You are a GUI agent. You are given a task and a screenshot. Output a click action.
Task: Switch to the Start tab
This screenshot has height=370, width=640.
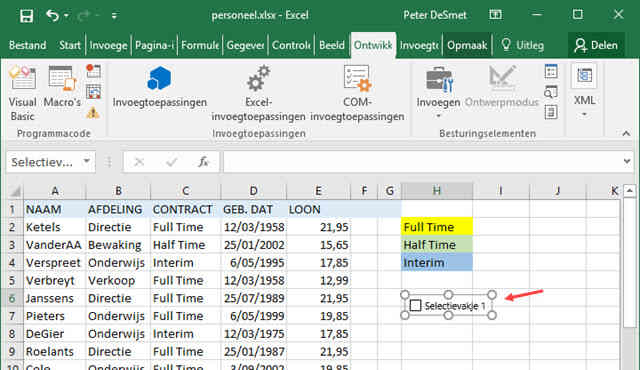(x=69, y=45)
